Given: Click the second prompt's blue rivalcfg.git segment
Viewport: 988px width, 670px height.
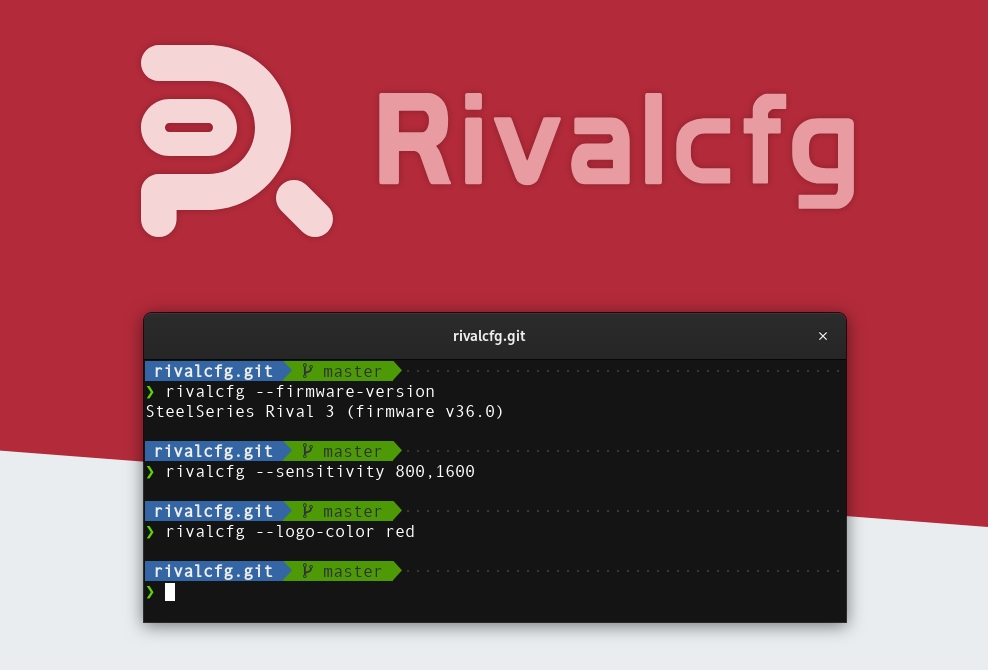Looking at the screenshot, I should [213, 451].
